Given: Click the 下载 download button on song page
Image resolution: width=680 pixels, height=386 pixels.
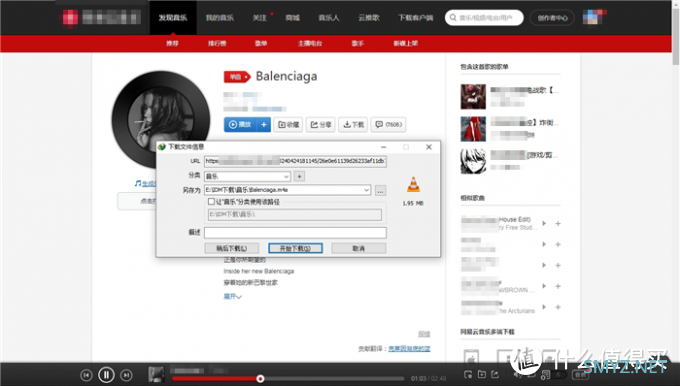Looking at the screenshot, I should pyautogui.click(x=353, y=124).
